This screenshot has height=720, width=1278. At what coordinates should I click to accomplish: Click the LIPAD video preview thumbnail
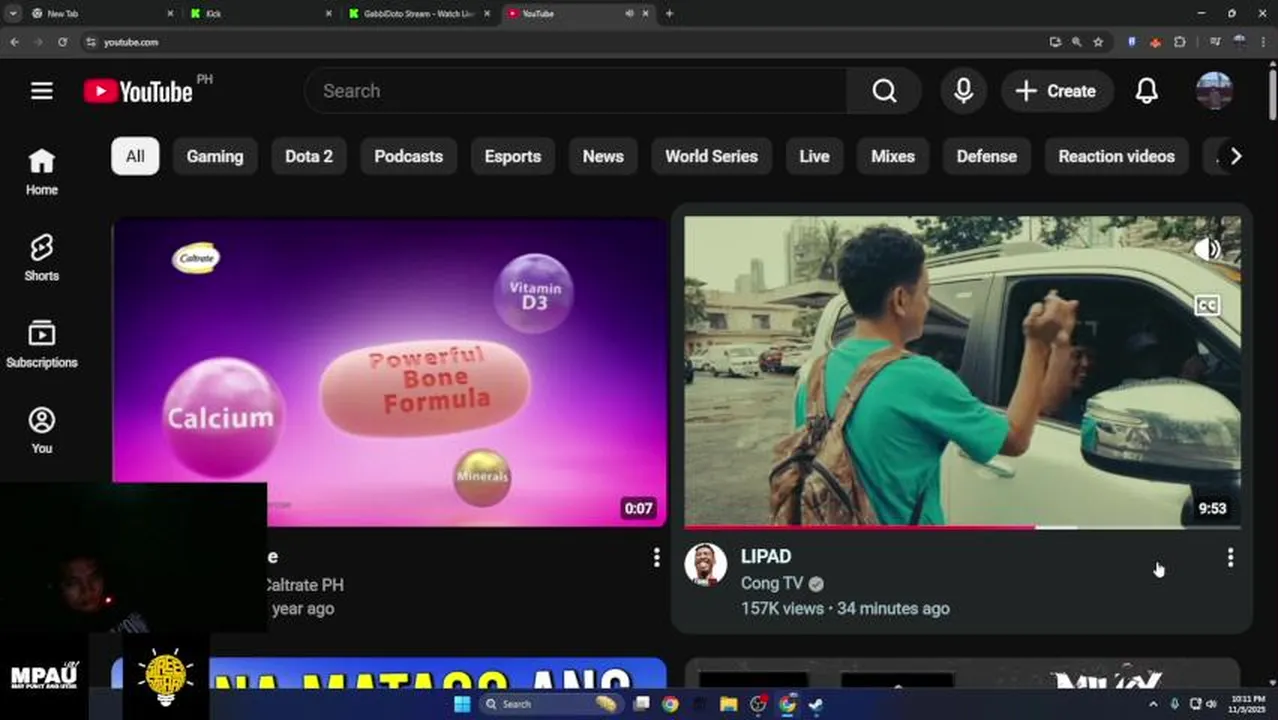click(962, 371)
